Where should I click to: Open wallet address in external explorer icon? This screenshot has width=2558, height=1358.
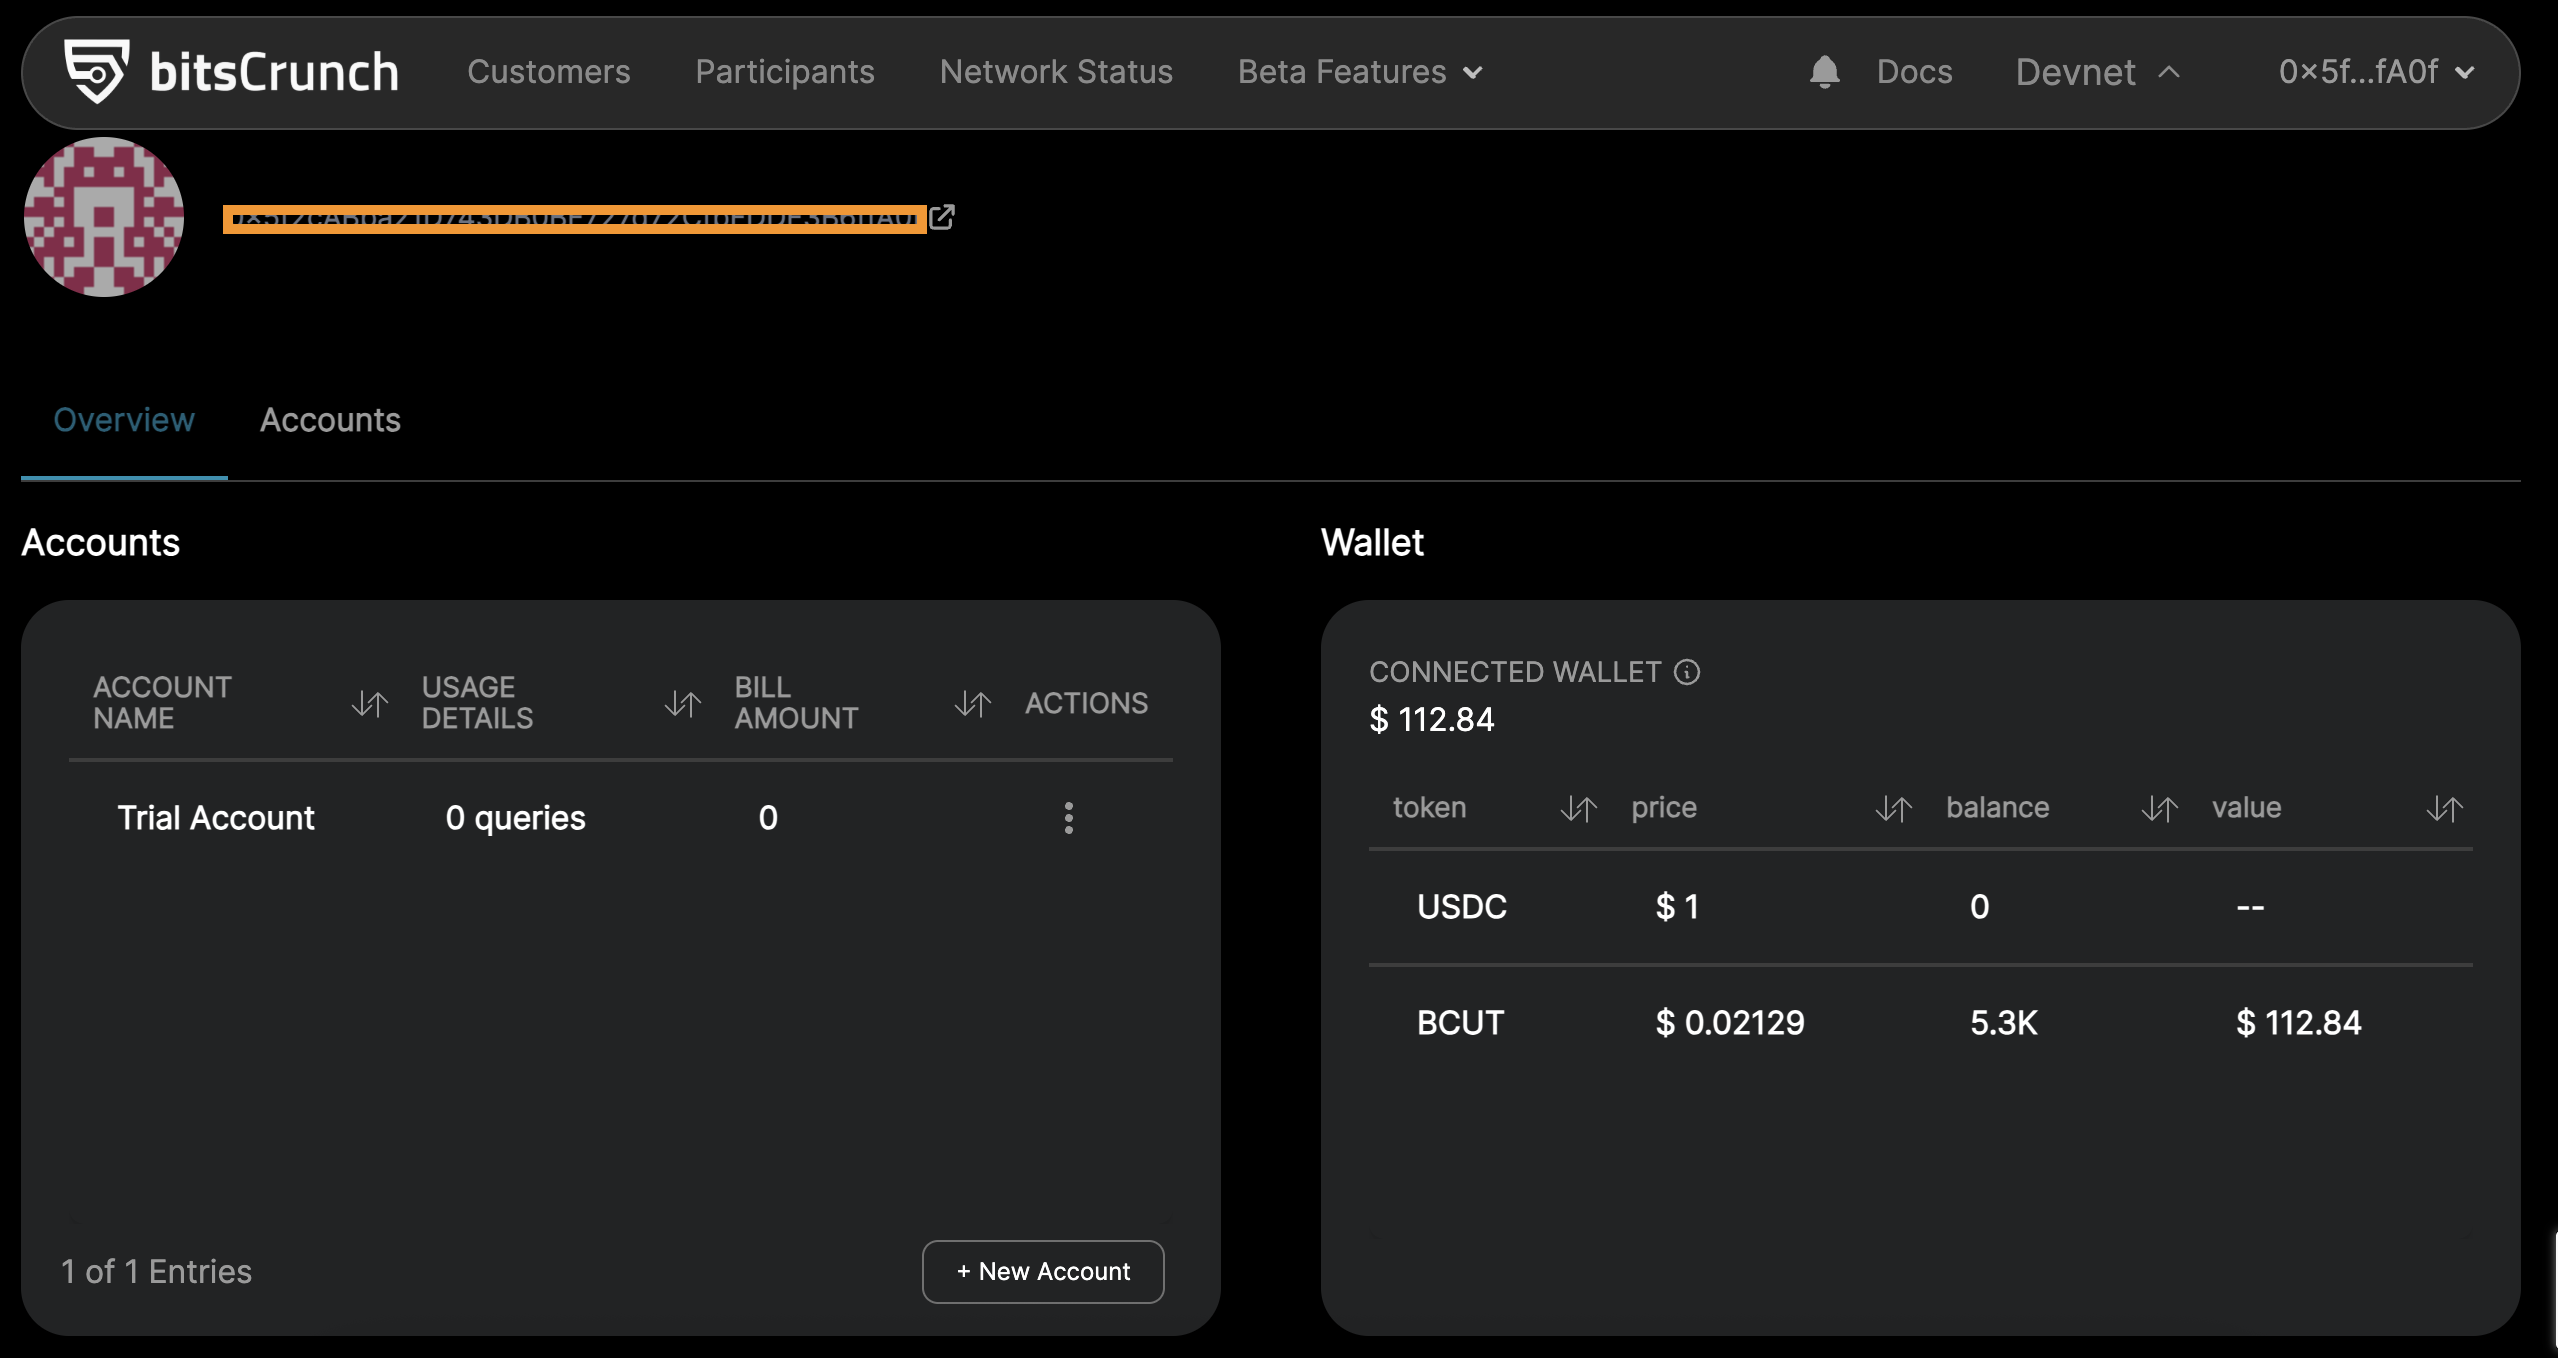click(x=942, y=217)
